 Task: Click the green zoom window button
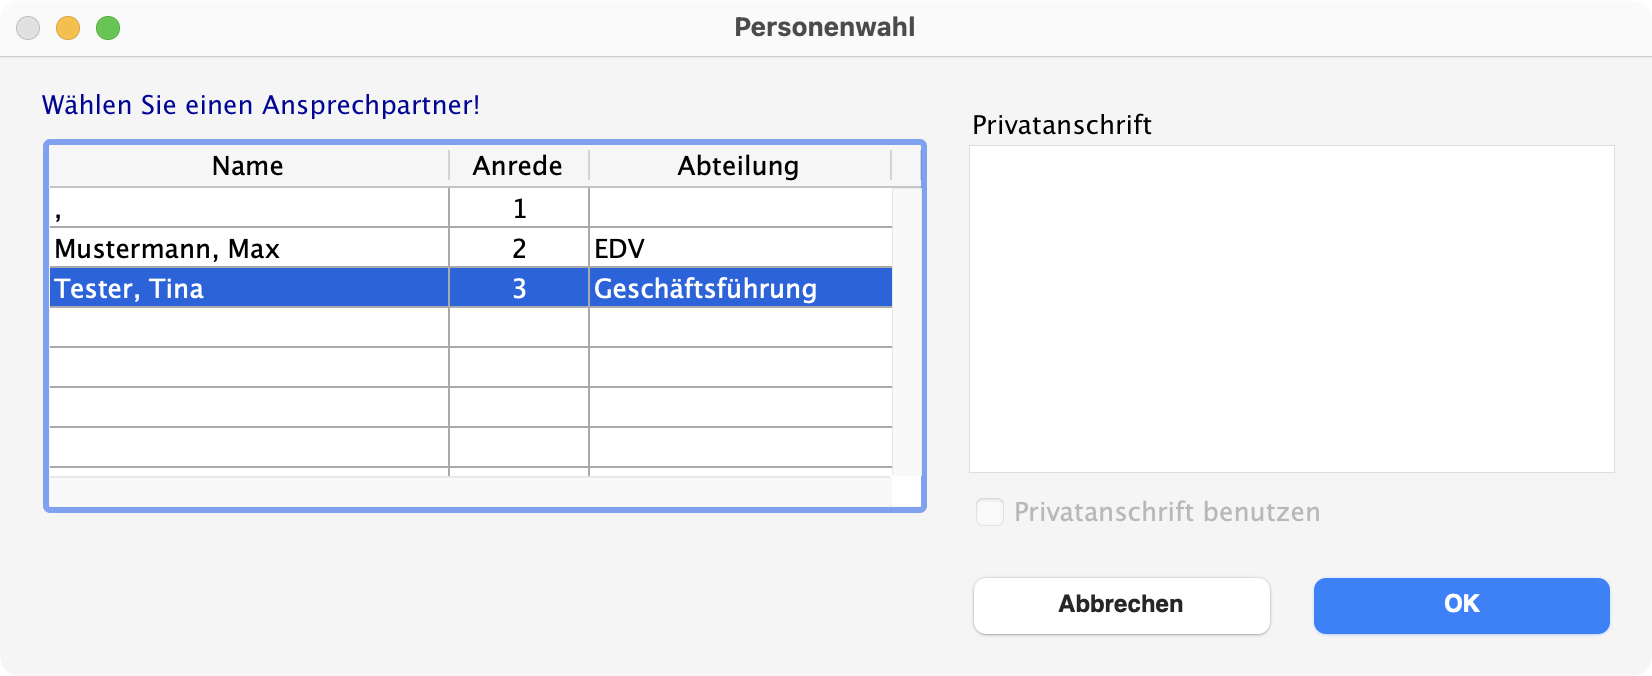click(108, 28)
